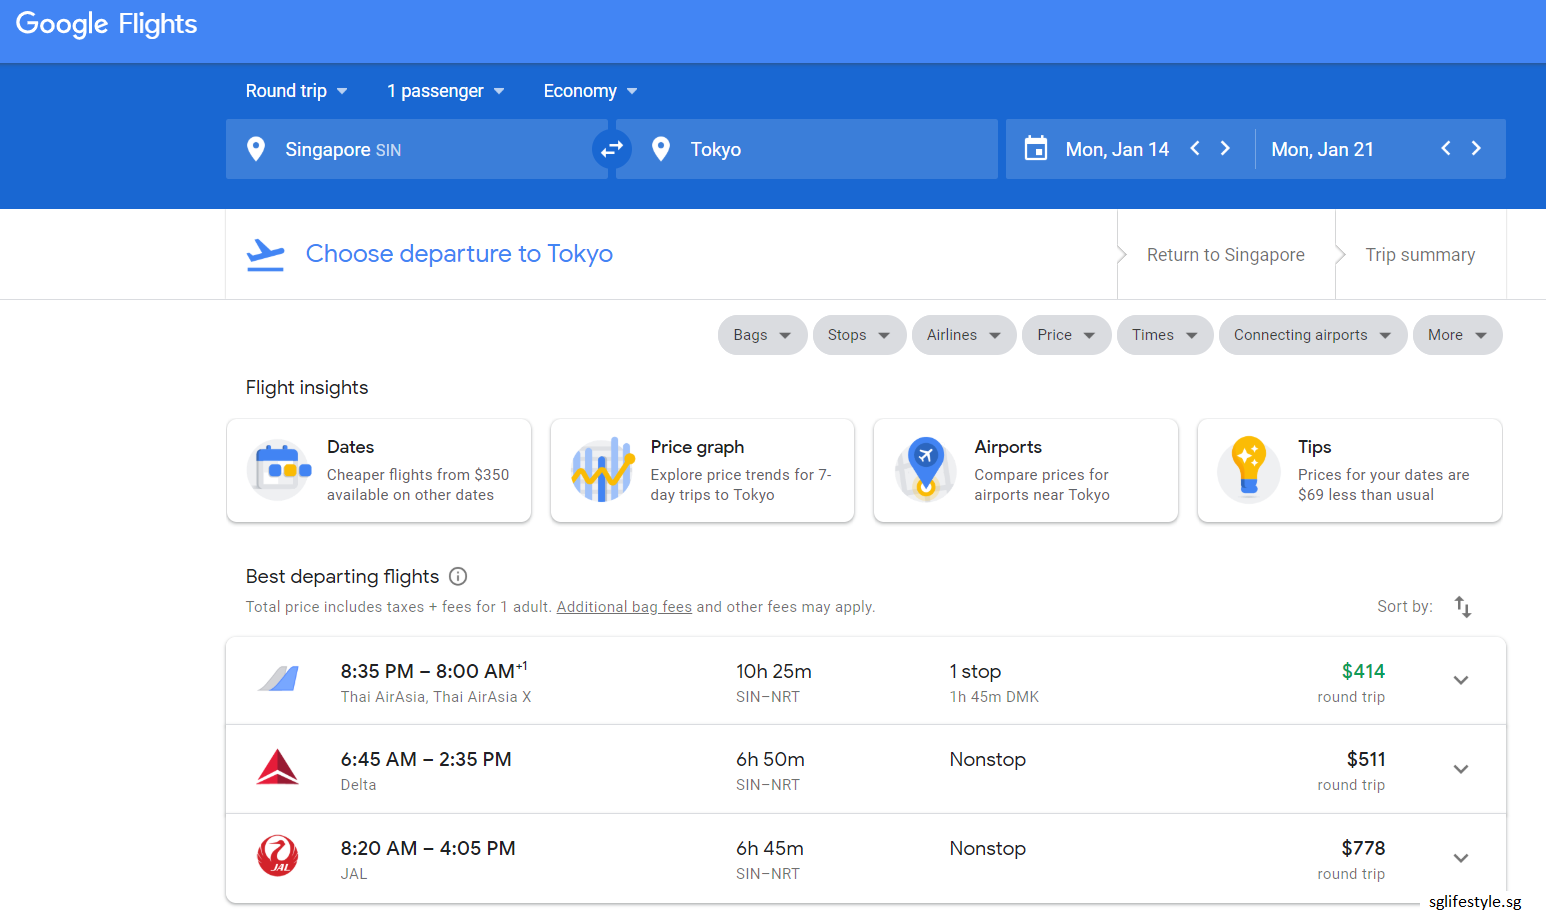Click the swap origin and destination icon
The width and height of the screenshot is (1546, 916).
[611, 149]
